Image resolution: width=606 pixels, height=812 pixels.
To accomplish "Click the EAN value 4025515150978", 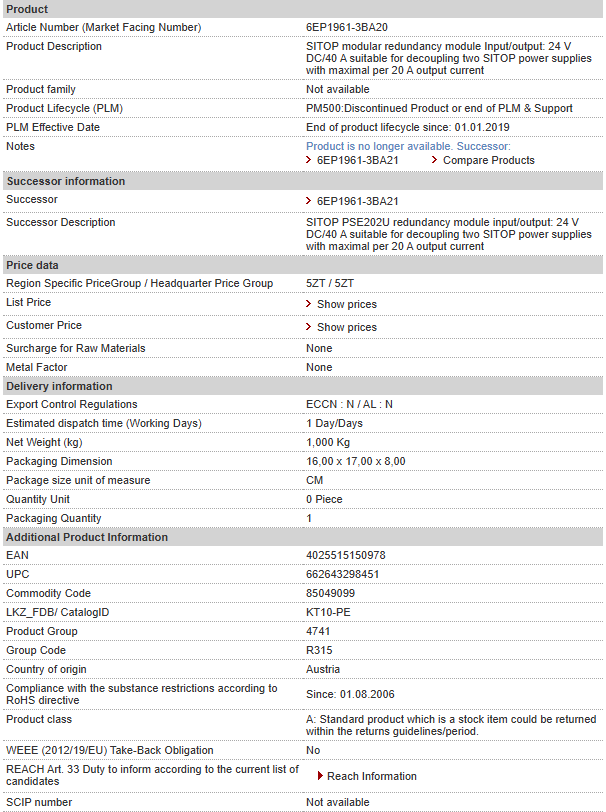I will [345, 555].
